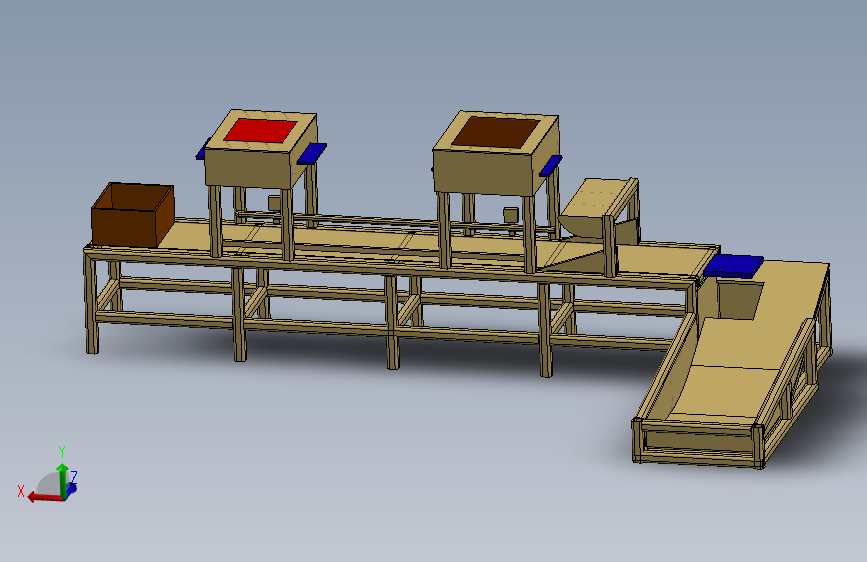Select small motor under the left hopper
867x562 pixels.
274,202
